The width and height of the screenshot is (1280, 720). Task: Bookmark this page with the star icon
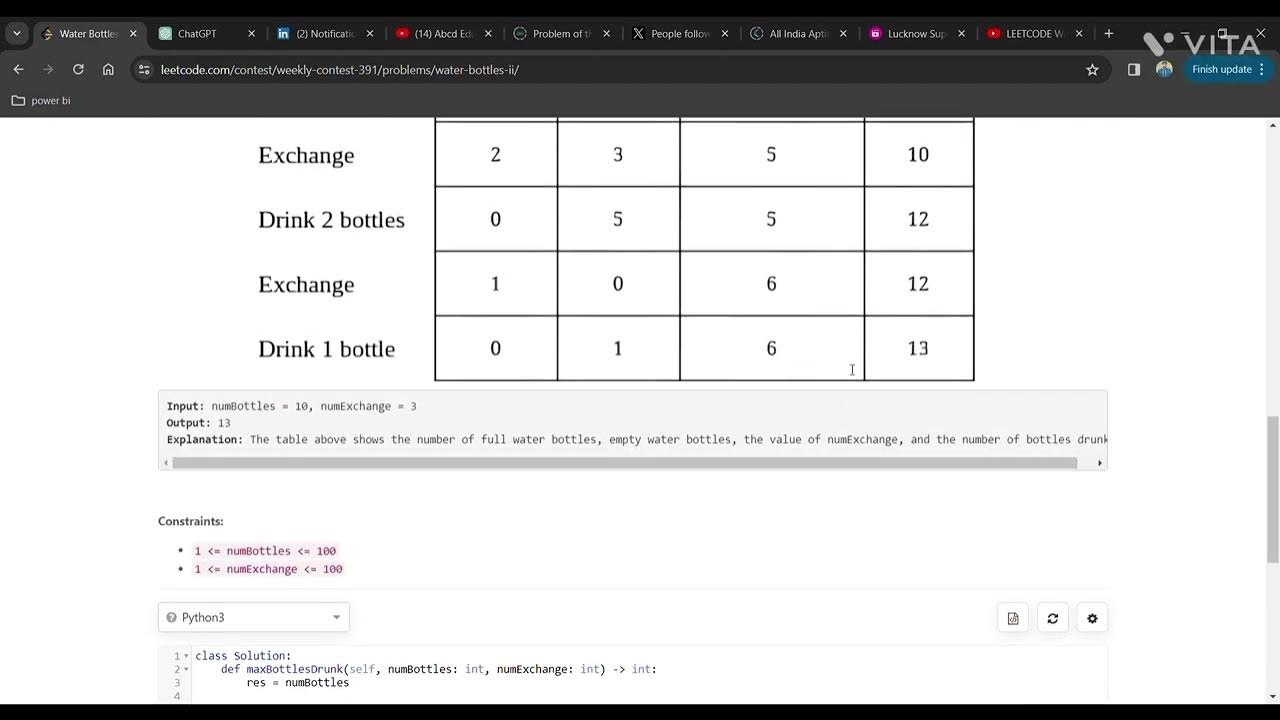tap(1092, 69)
